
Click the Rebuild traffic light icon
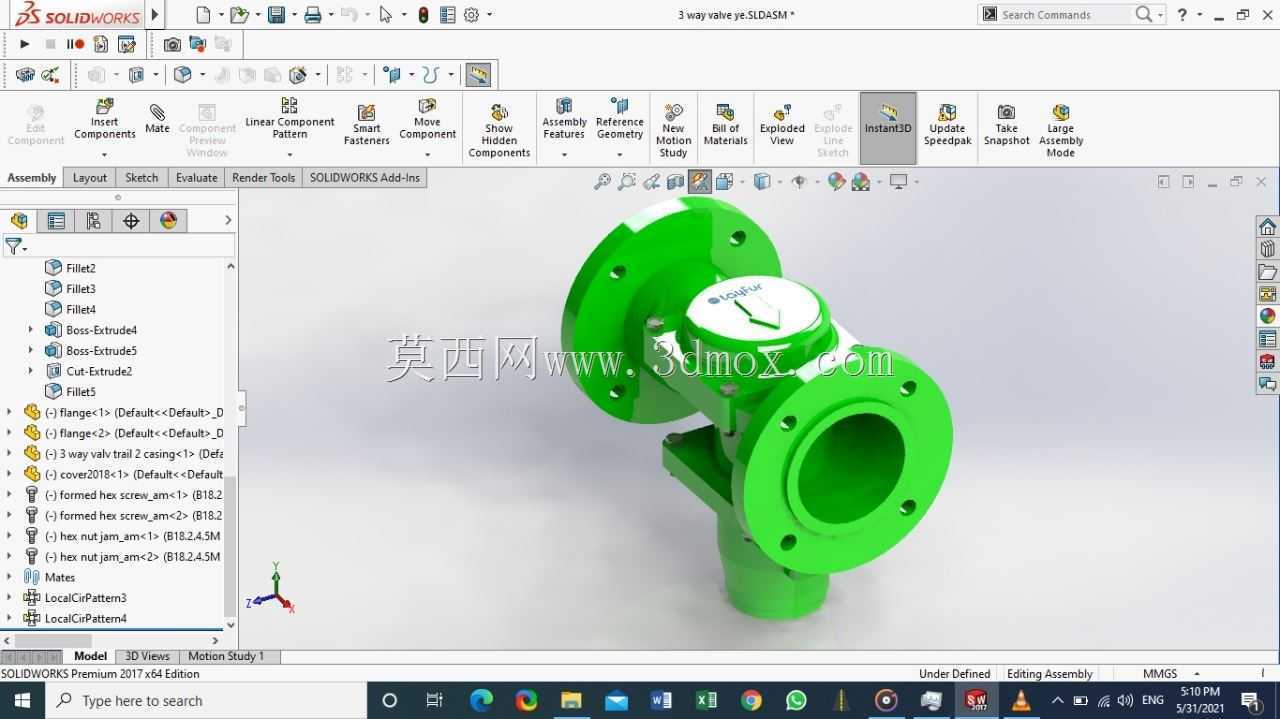point(423,15)
